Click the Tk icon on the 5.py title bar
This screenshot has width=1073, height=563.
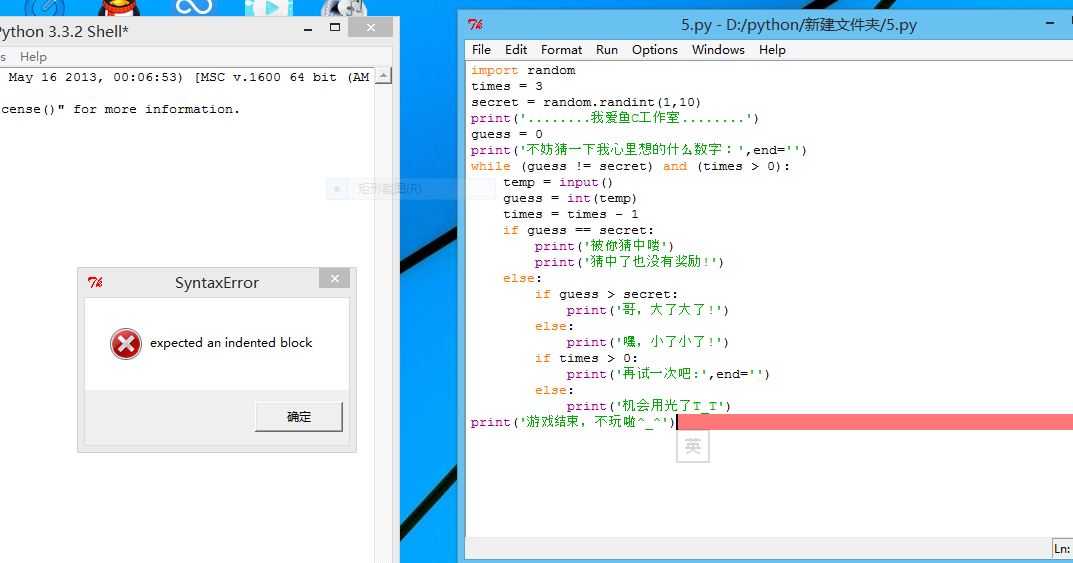coord(476,24)
